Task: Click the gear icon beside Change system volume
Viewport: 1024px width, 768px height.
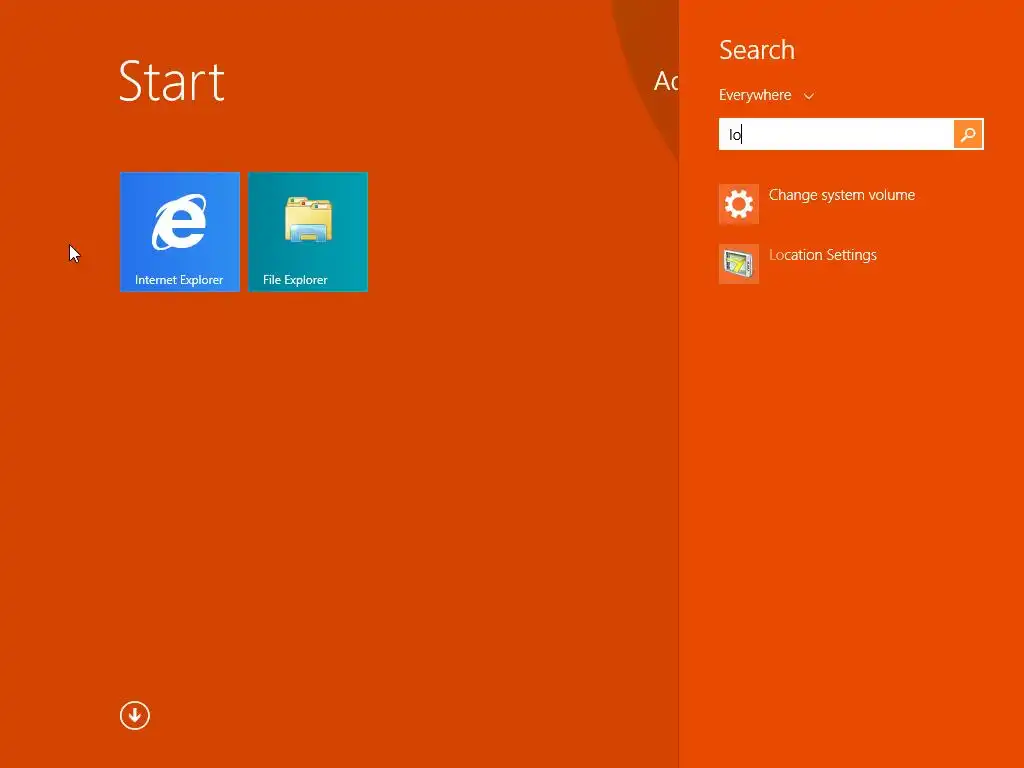Action: pyautogui.click(x=739, y=204)
